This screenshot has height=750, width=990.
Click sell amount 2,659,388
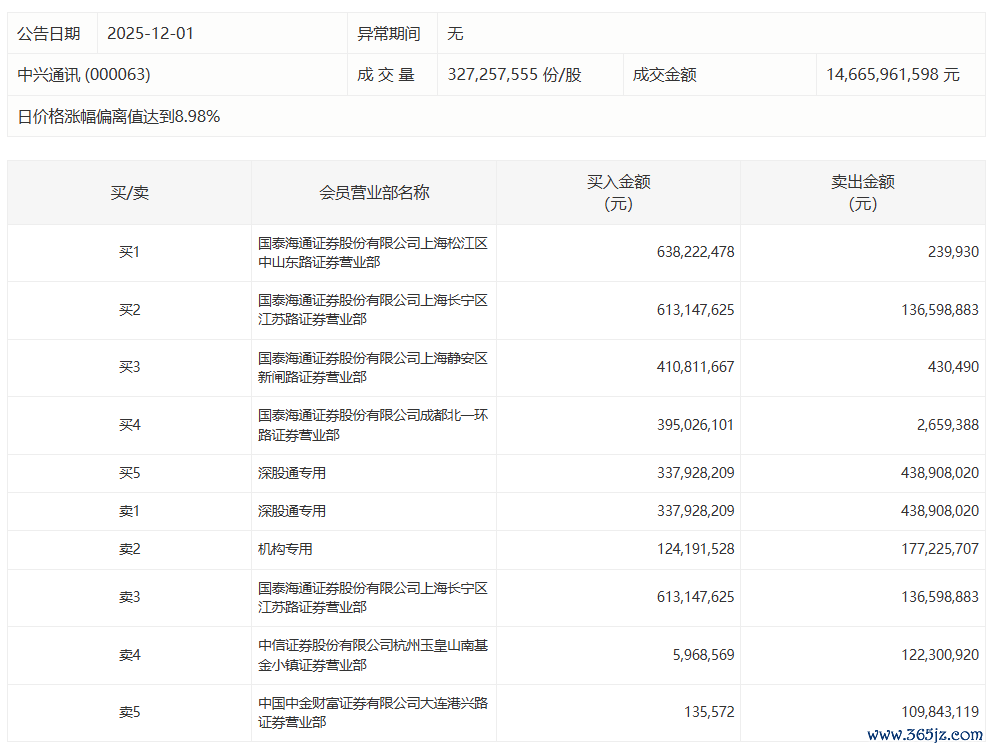pyautogui.click(x=948, y=425)
